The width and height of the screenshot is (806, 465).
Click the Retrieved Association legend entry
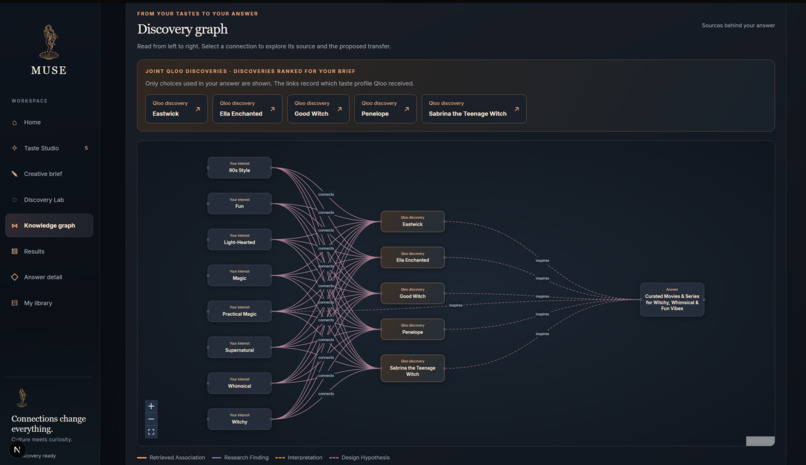click(x=171, y=457)
